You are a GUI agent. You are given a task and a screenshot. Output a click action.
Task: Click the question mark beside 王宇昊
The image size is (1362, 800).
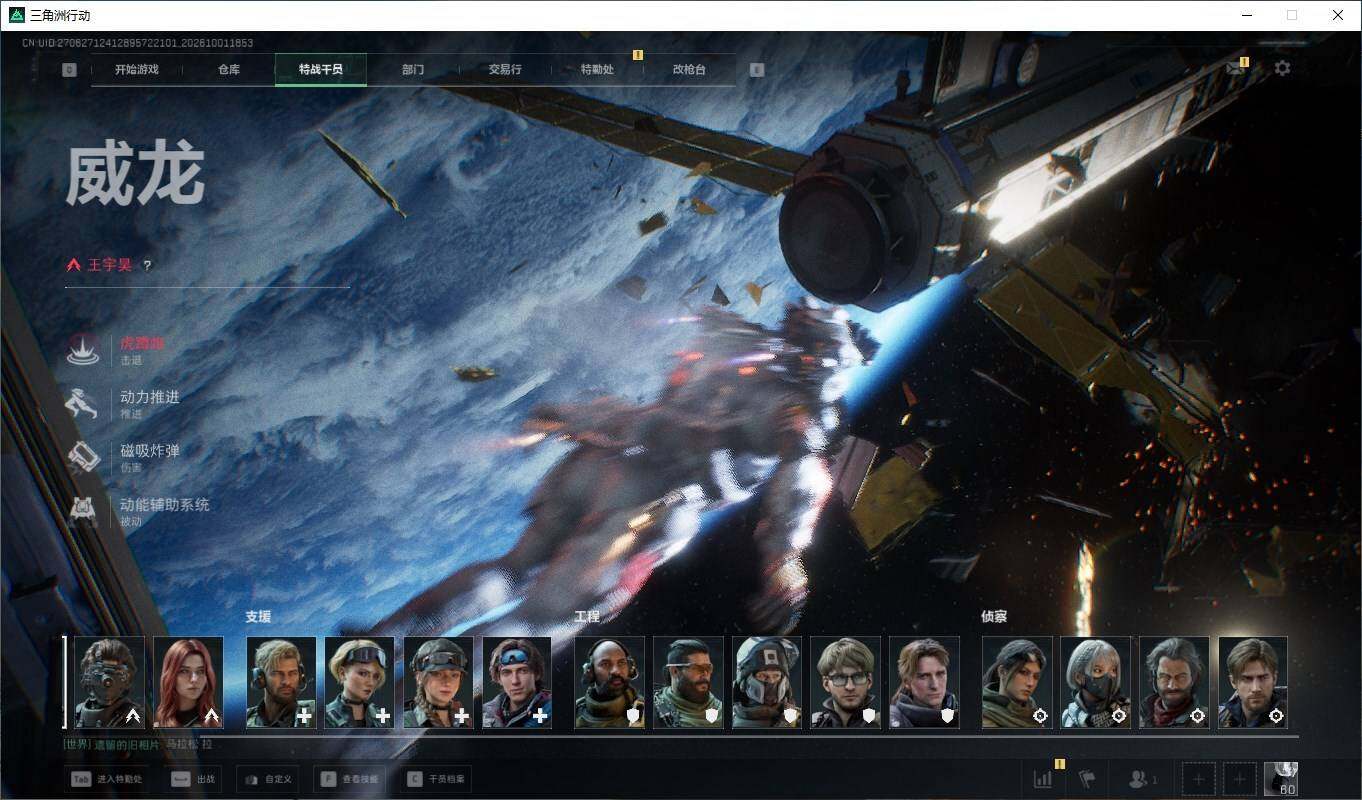pos(147,266)
